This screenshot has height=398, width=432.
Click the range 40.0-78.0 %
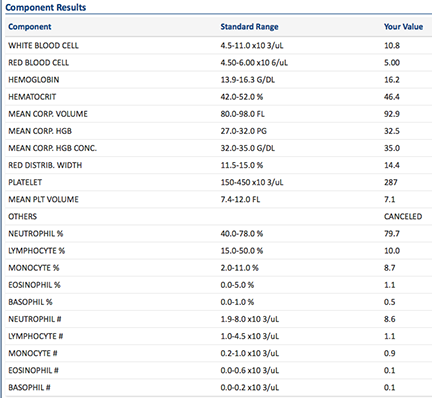(x=242, y=234)
